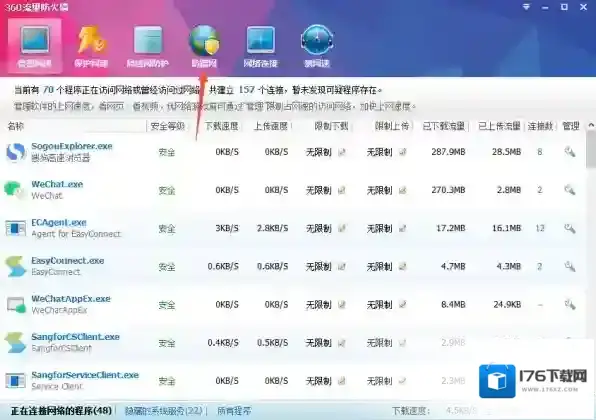Select the WeChatAppEx.exe file name
Viewport: 596px width, 420px height.
[x=71, y=299]
